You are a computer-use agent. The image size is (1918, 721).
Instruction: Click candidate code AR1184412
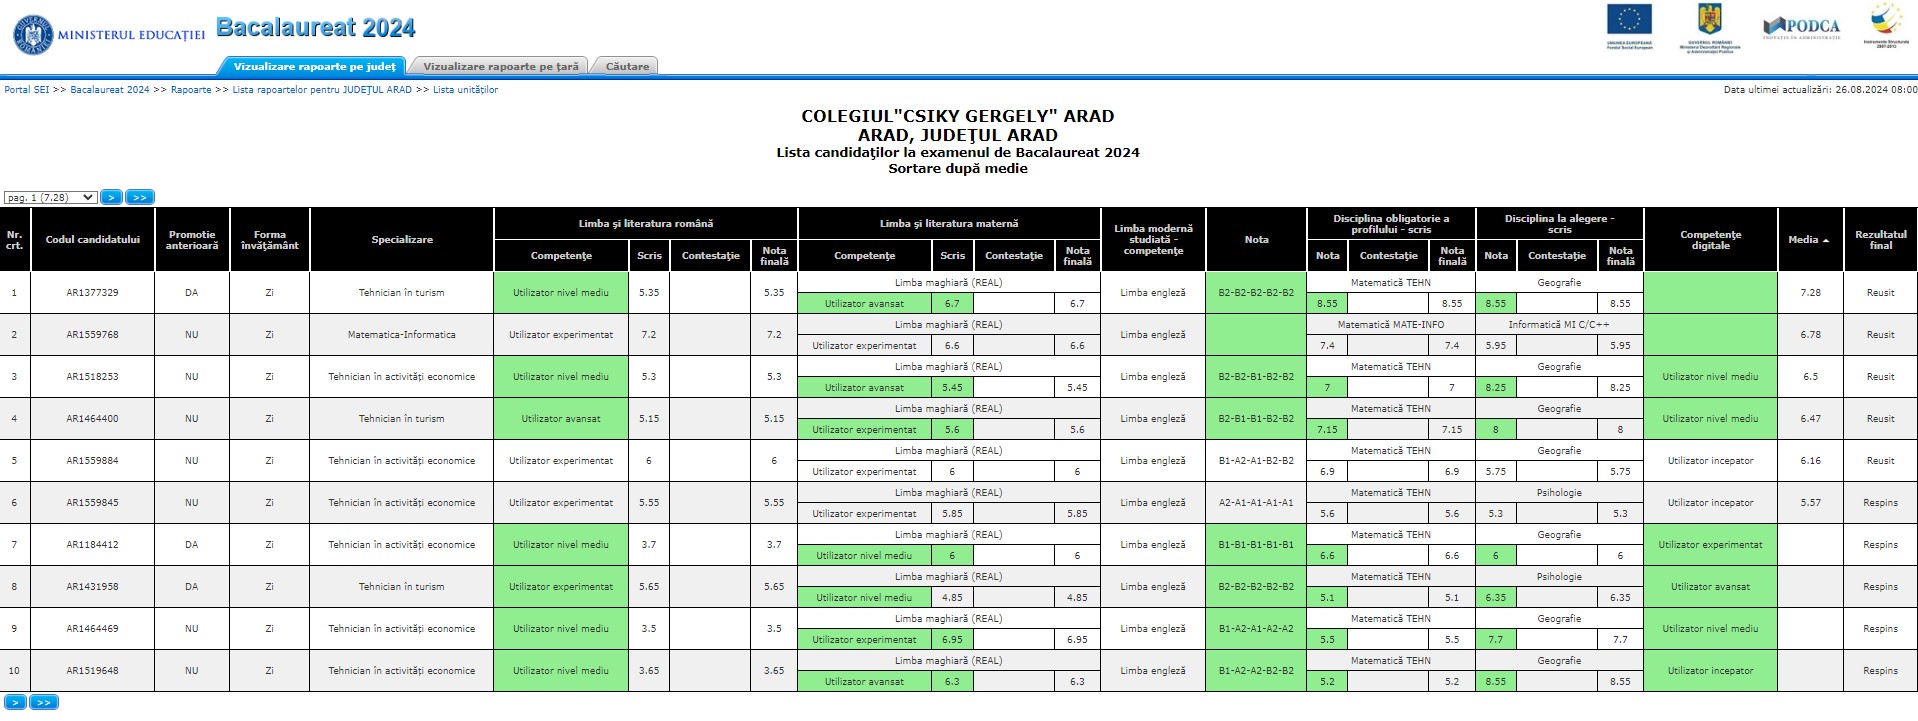tap(93, 545)
